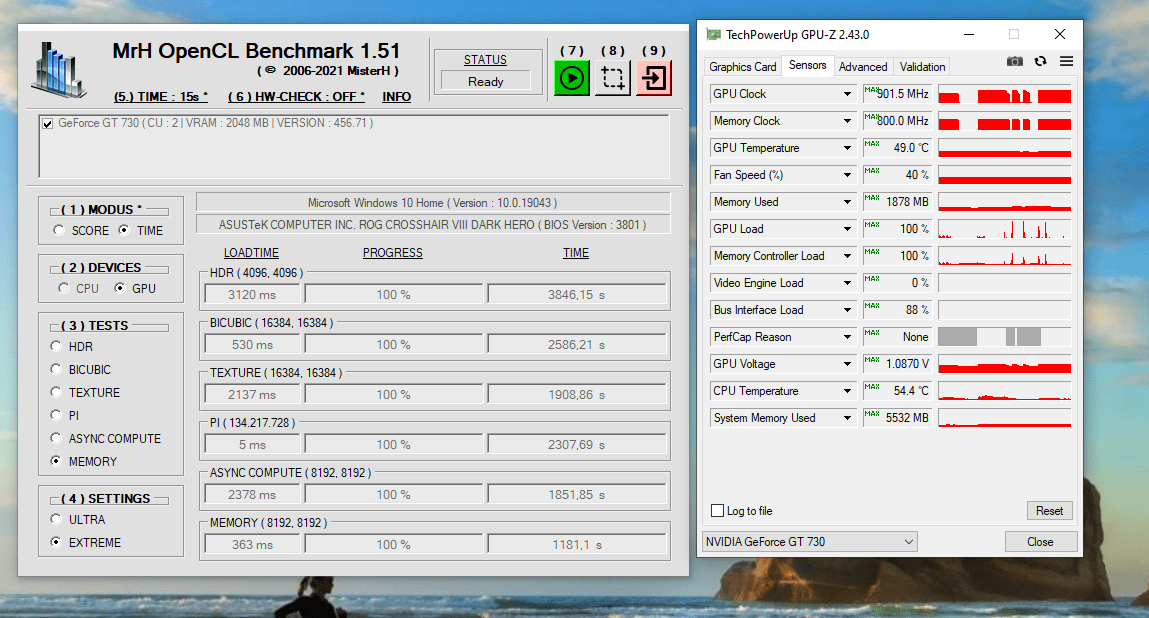
Task: Click the GPU Clock sensor graph
Action: click(1005, 94)
